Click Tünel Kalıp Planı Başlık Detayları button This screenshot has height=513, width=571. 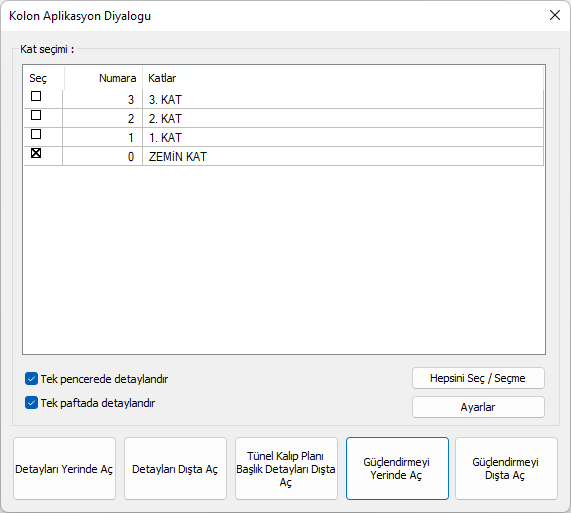coord(286,469)
